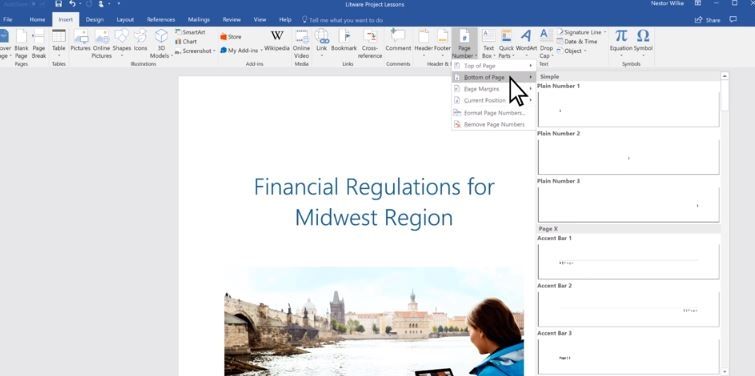The image size is (755, 376).
Task: Click the Tell me search box
Action: point(342,20)
